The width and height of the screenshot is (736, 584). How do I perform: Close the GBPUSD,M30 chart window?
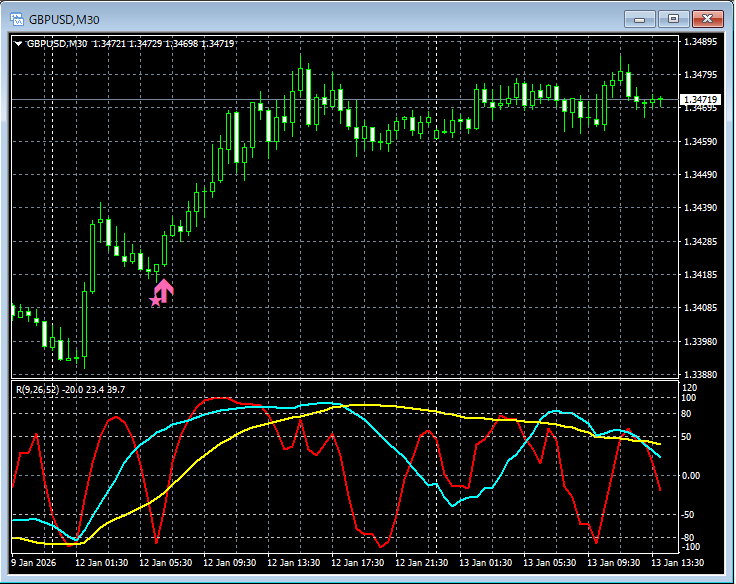(708, 18)
